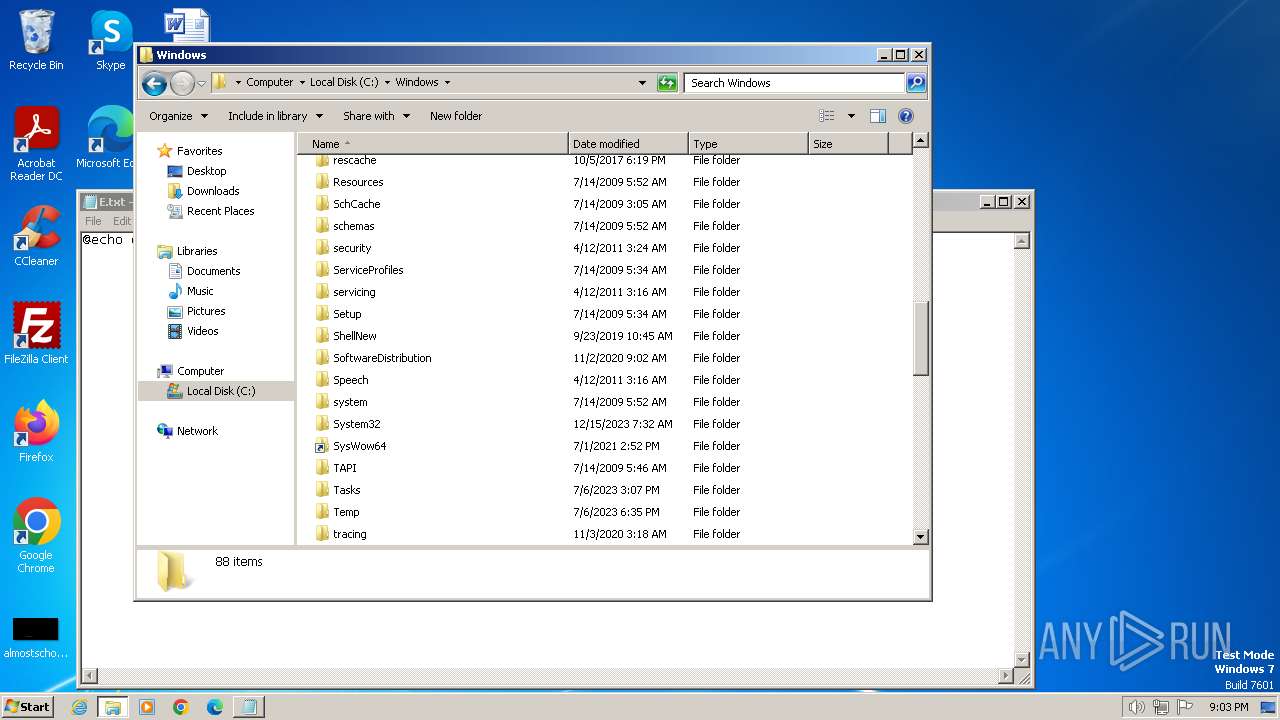Select the almostscho... desktop file
The image size is (1280, 720).
[36, 638]
